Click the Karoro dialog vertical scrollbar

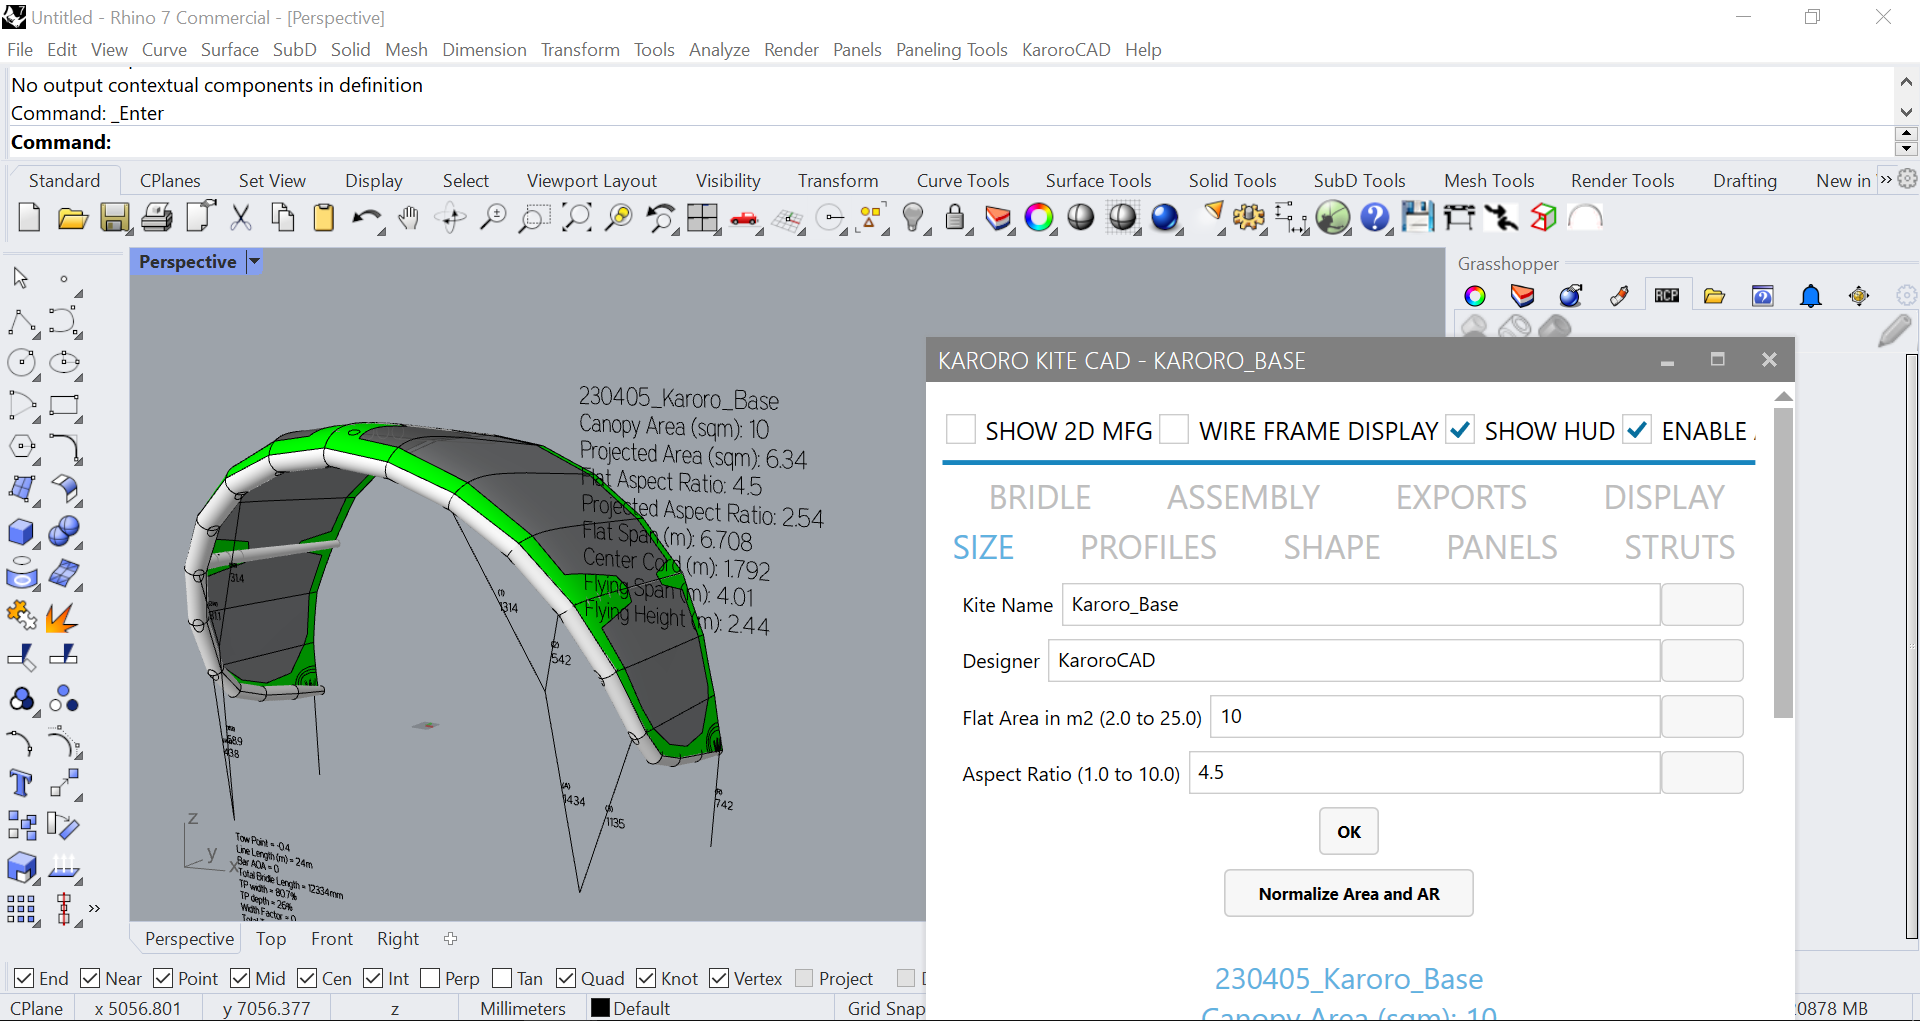tap(1783, 562)
